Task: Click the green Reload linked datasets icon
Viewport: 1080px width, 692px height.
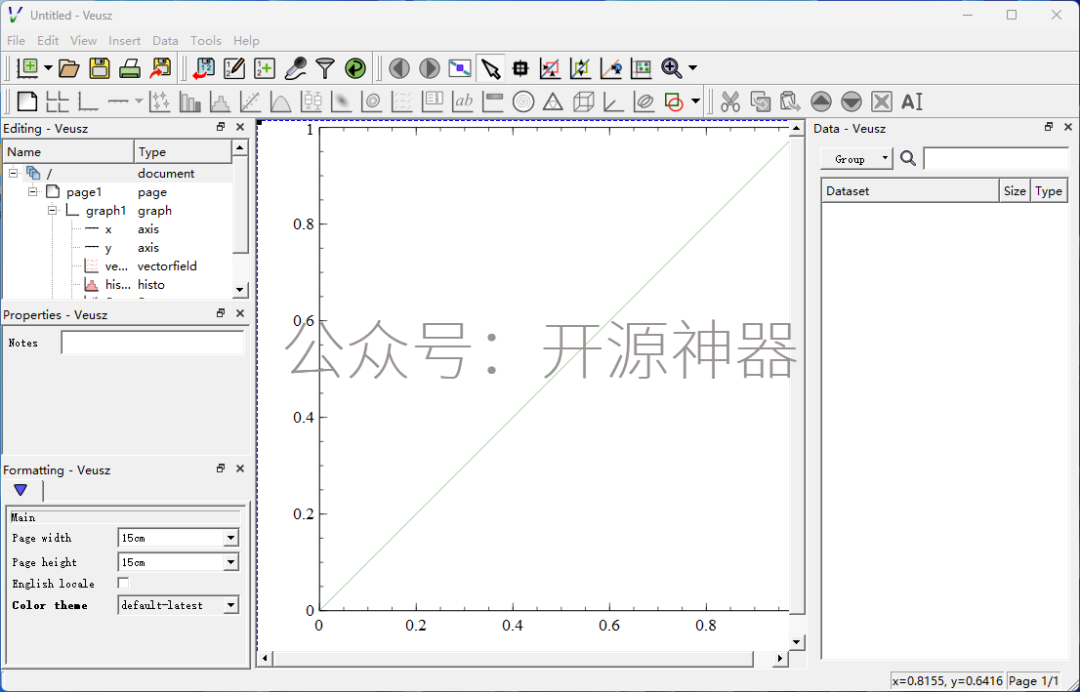Action: 355,67
